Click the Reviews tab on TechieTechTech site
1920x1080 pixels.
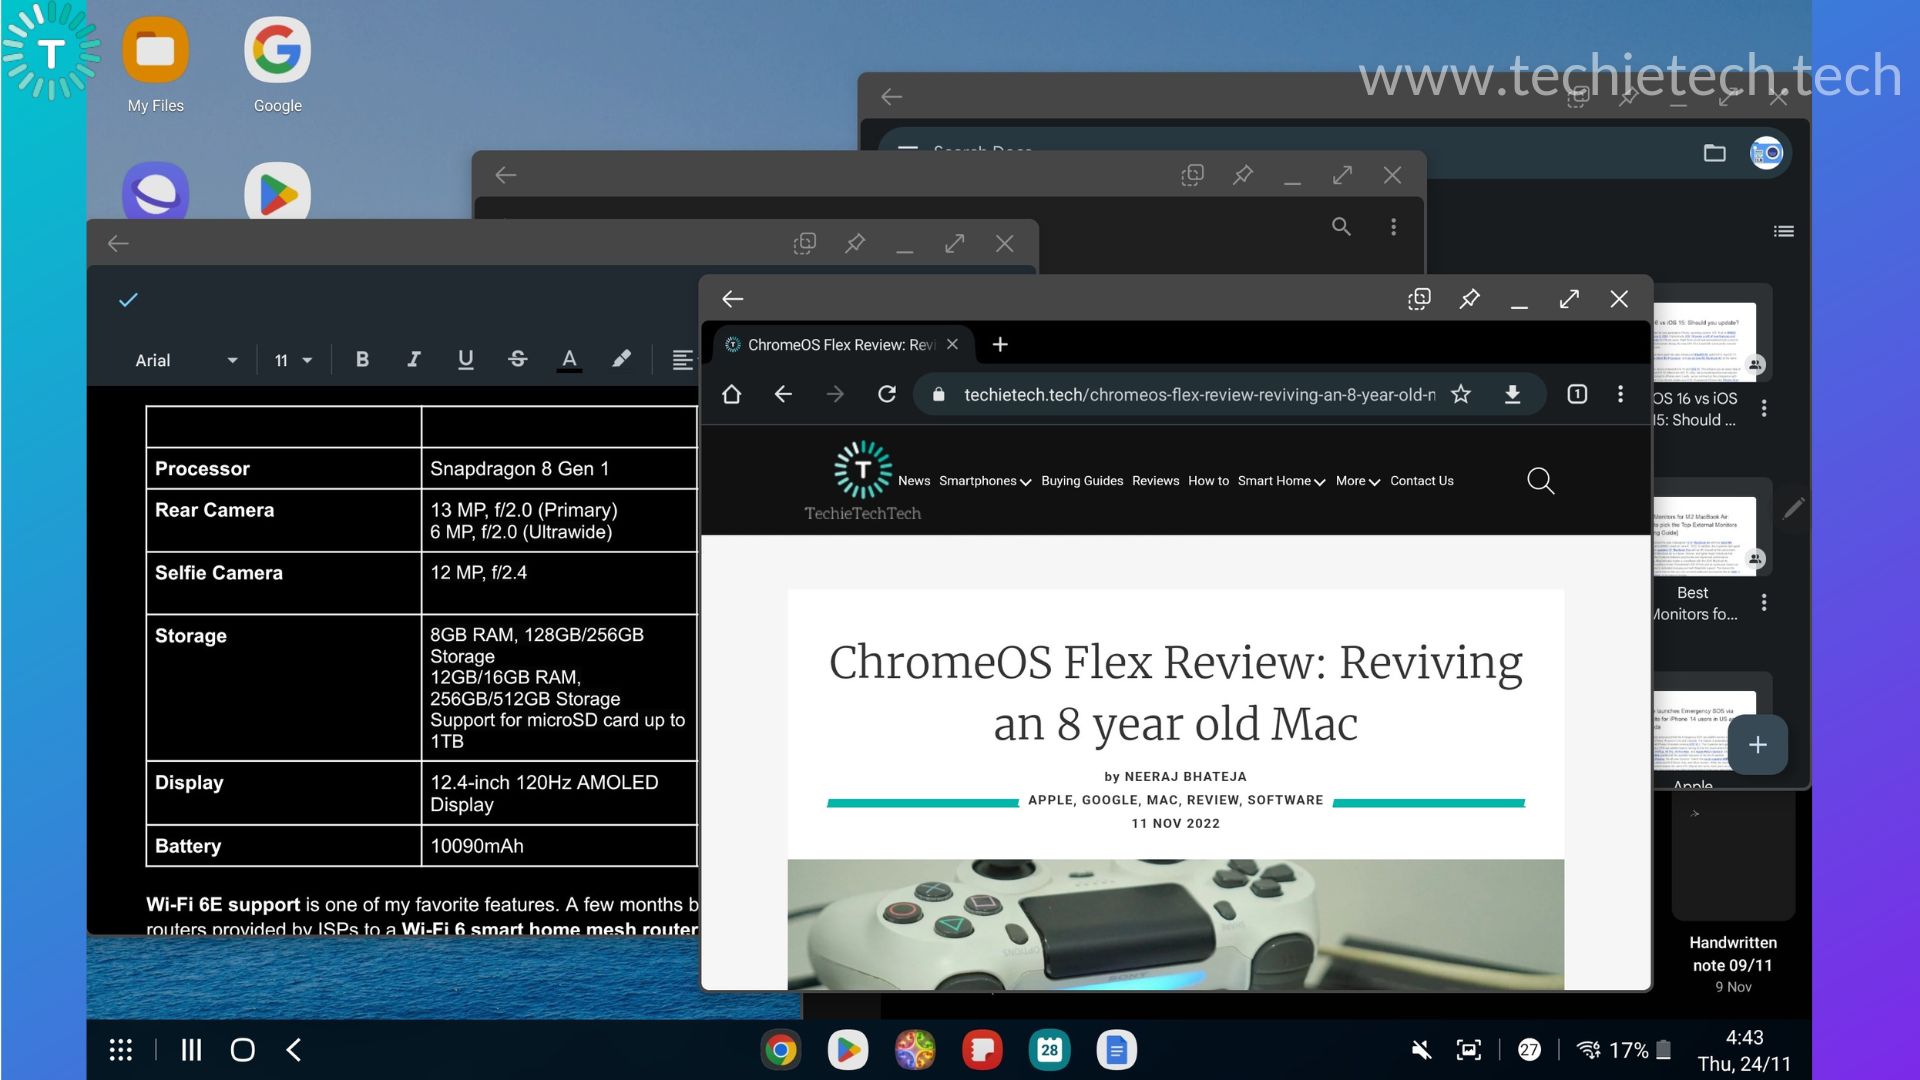tap(1154, 480)
